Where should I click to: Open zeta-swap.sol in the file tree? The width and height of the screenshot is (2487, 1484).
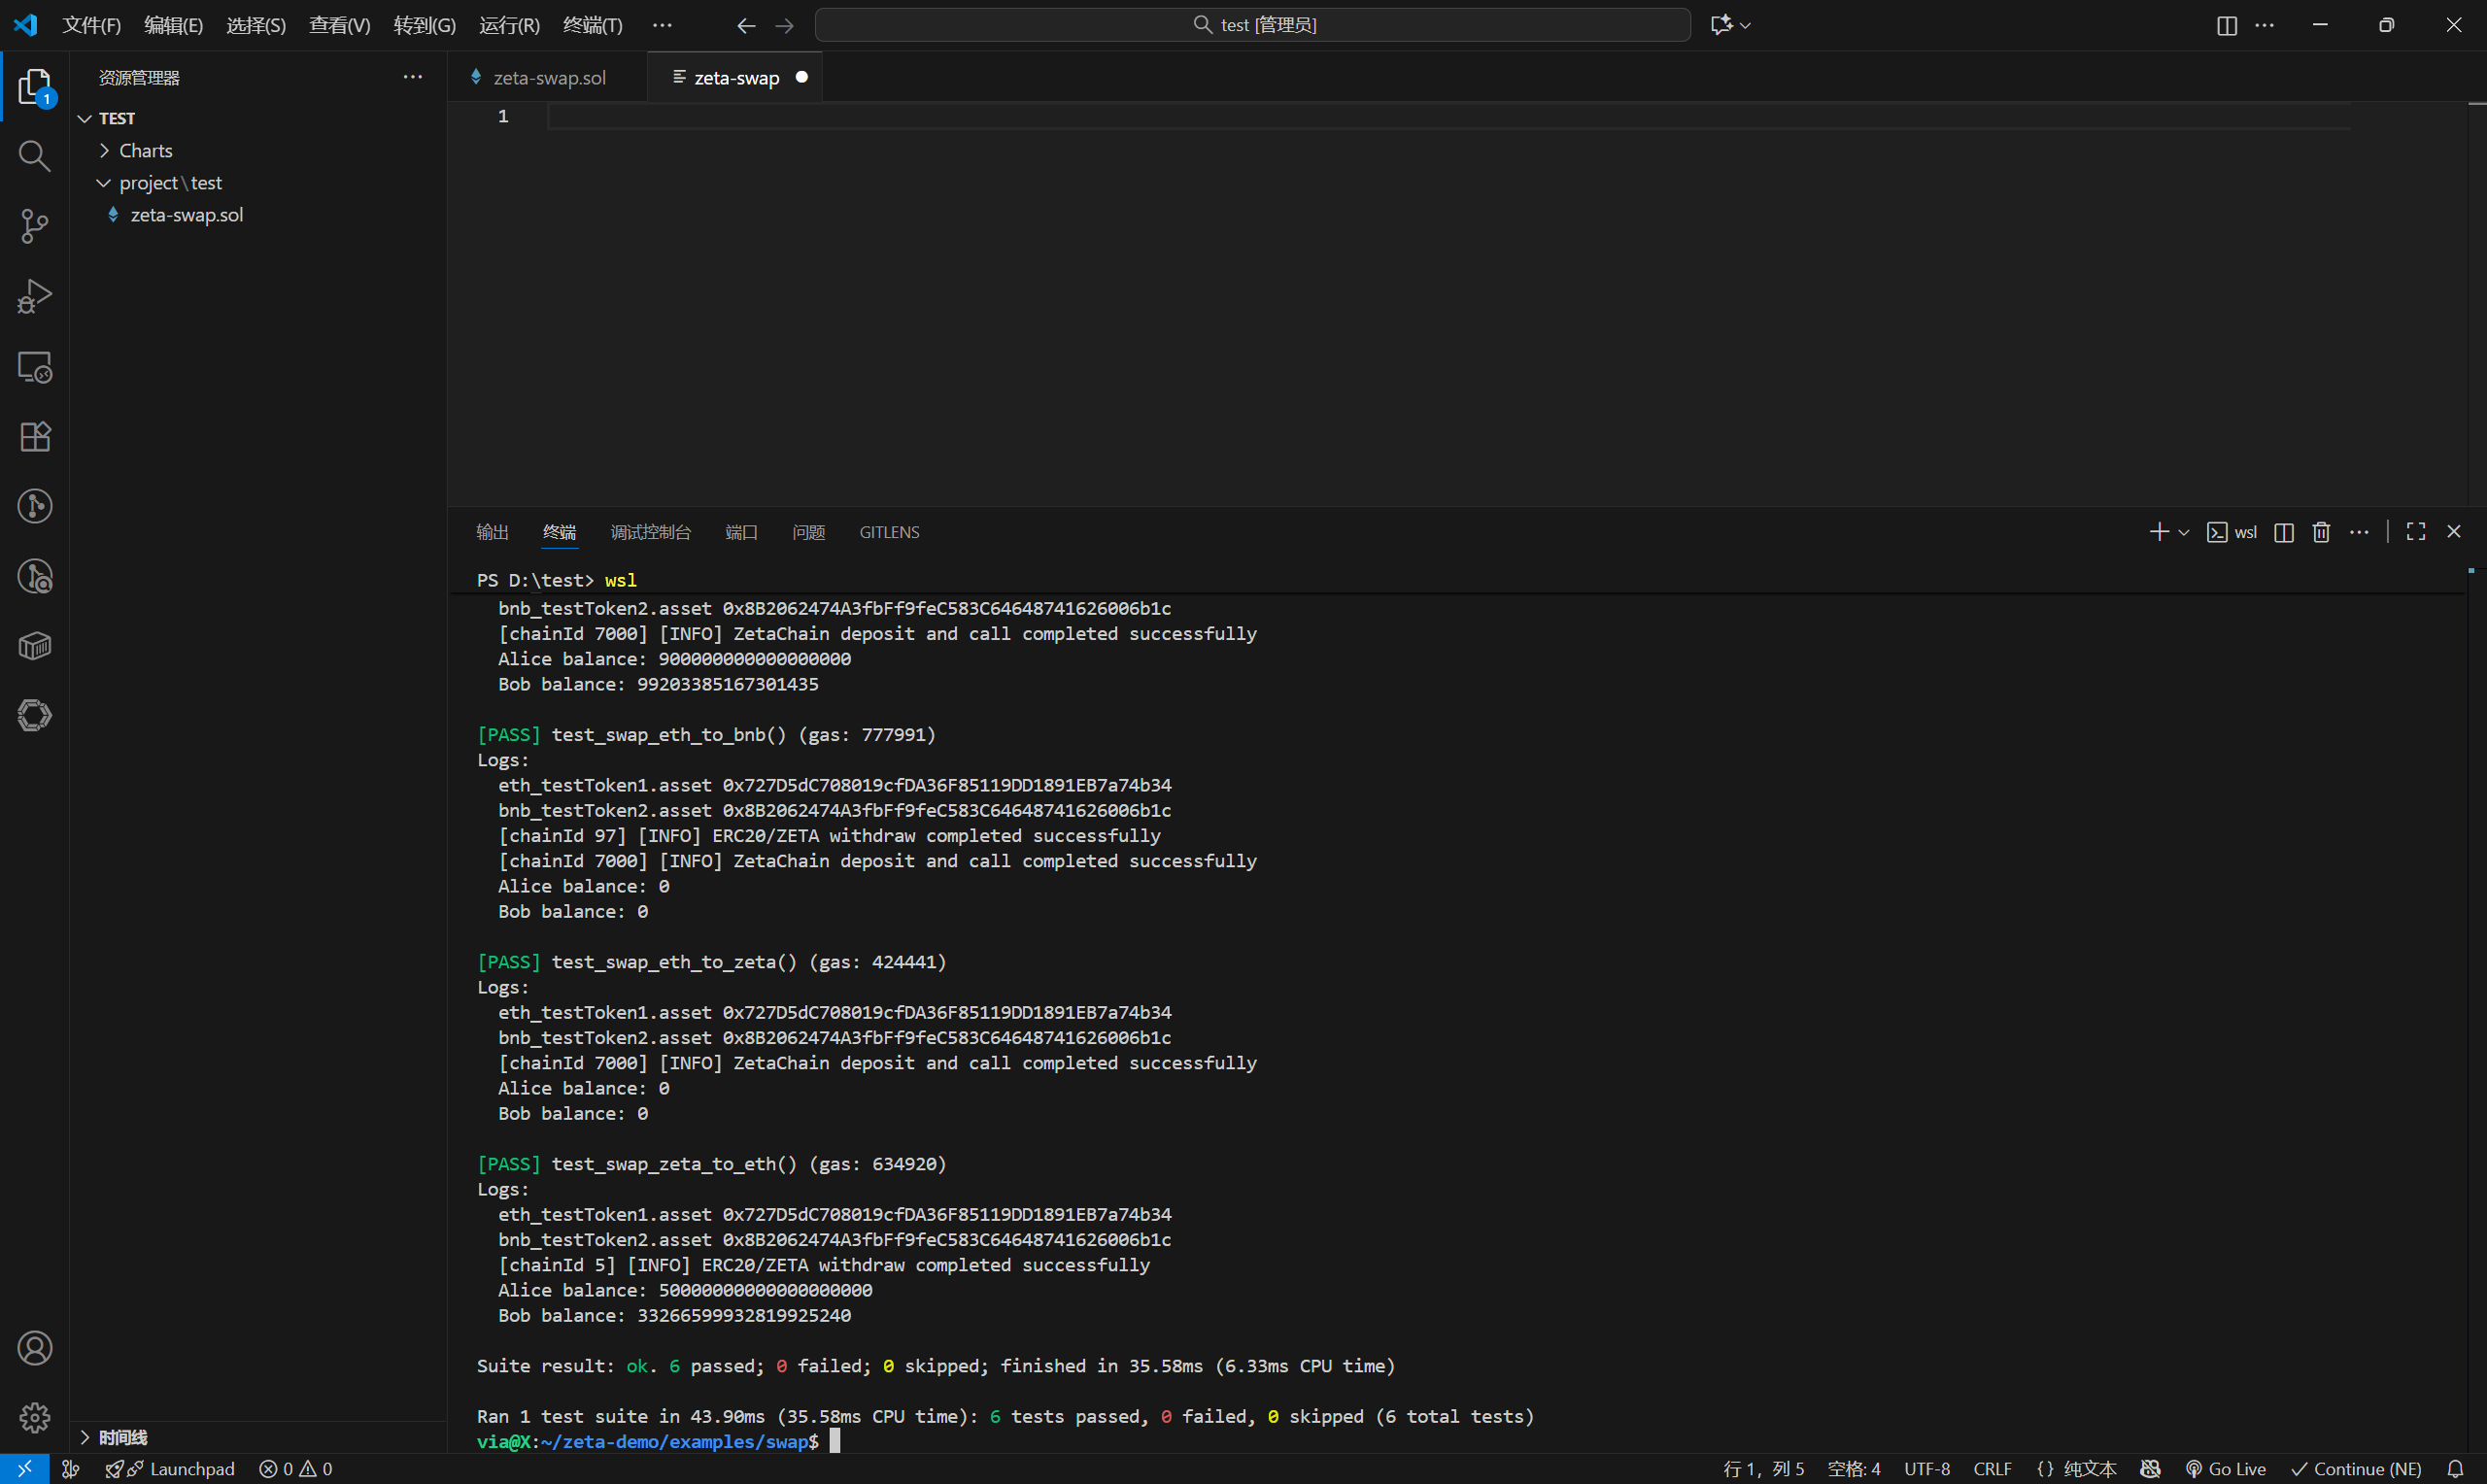258,215
